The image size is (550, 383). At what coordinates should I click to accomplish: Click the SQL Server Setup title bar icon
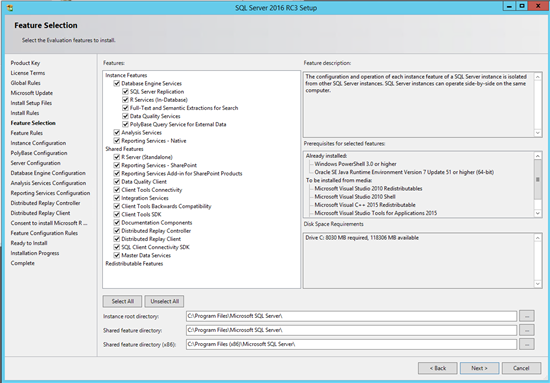pos(10,8)
